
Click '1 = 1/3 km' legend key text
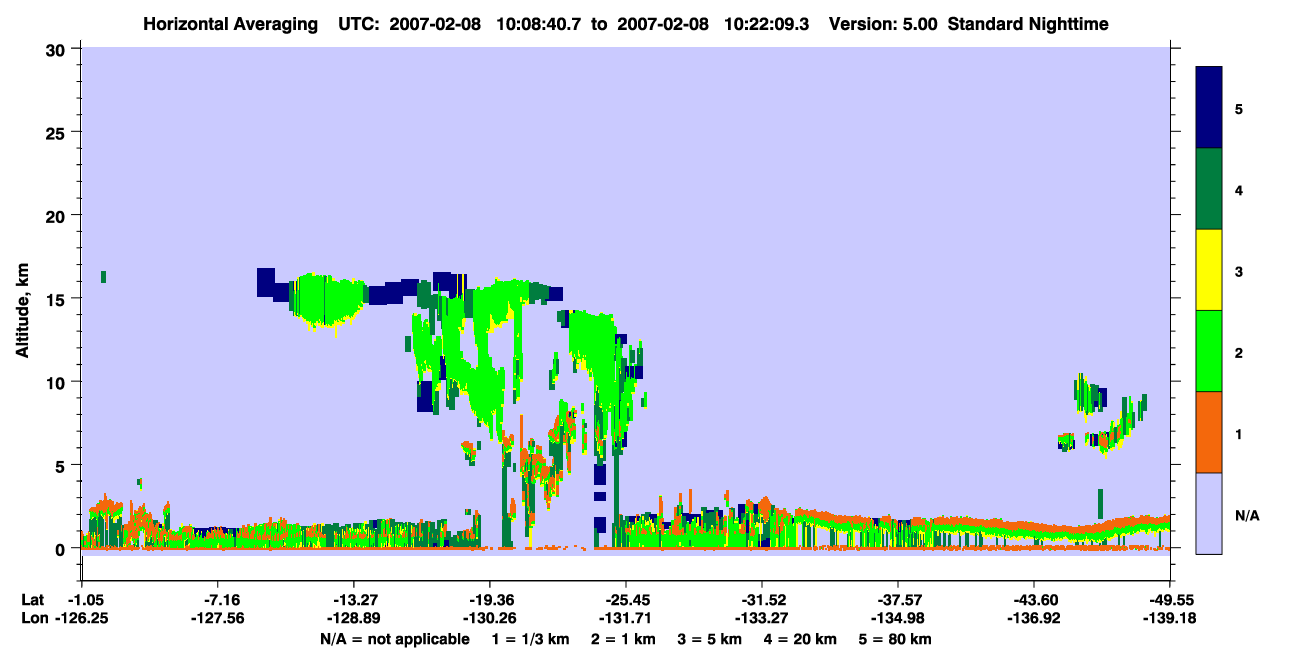click(532, 639)
